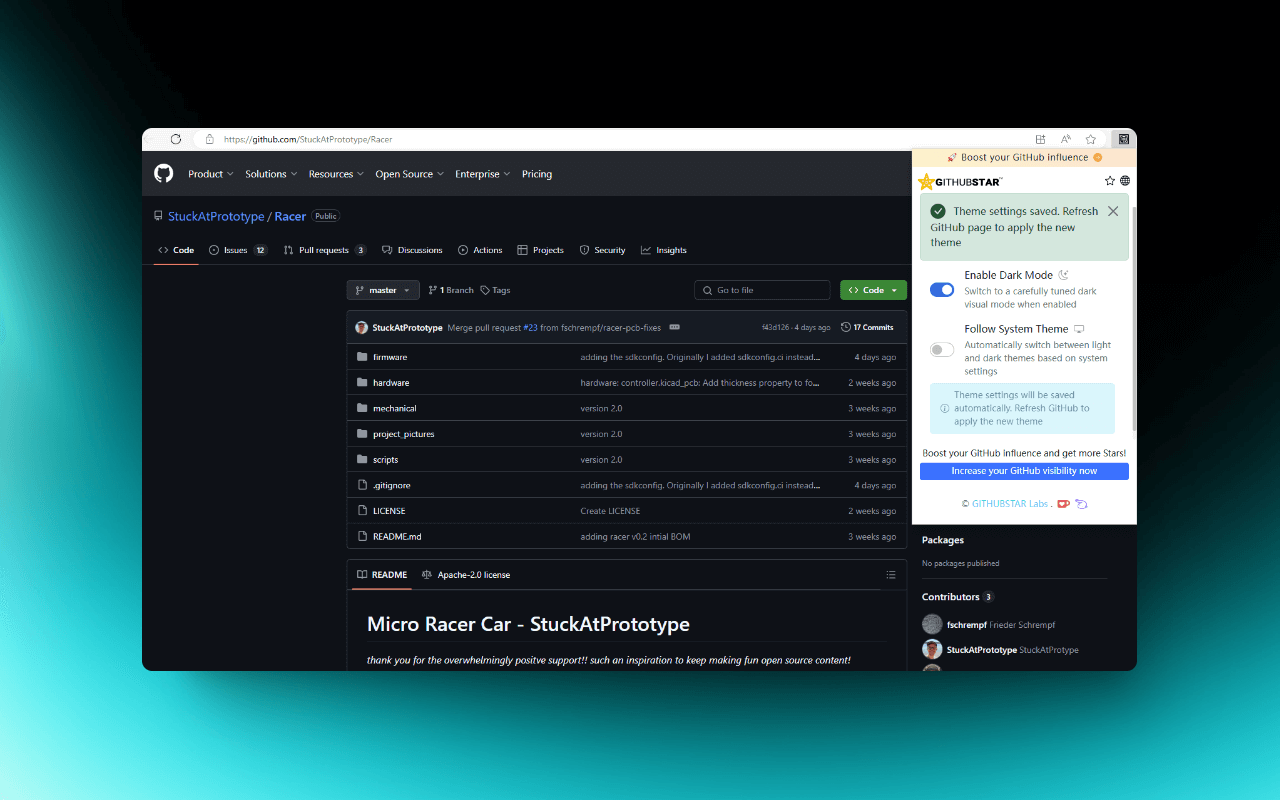Open the Racer repository link
1280x800 pixels.
pos(290,216)
